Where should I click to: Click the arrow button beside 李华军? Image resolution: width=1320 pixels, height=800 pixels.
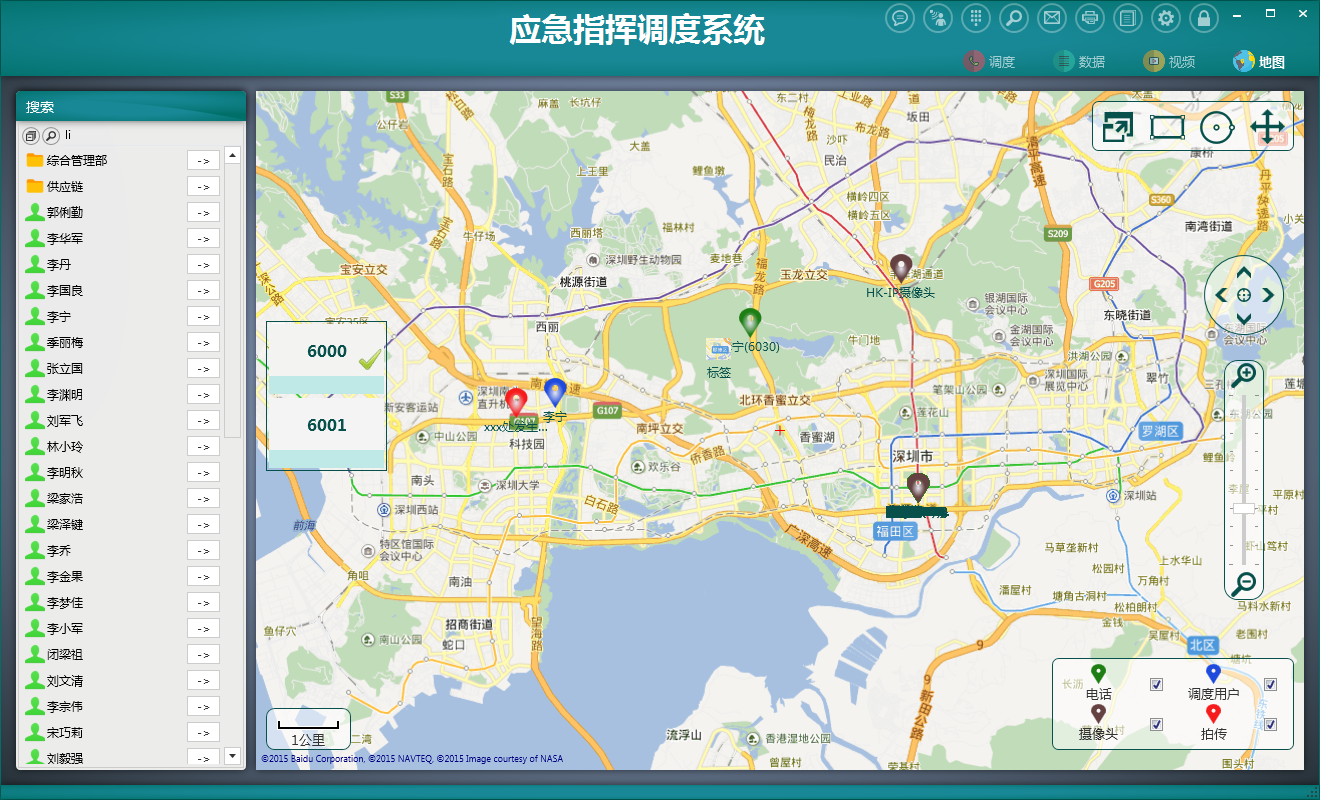[x=203, y=238]
